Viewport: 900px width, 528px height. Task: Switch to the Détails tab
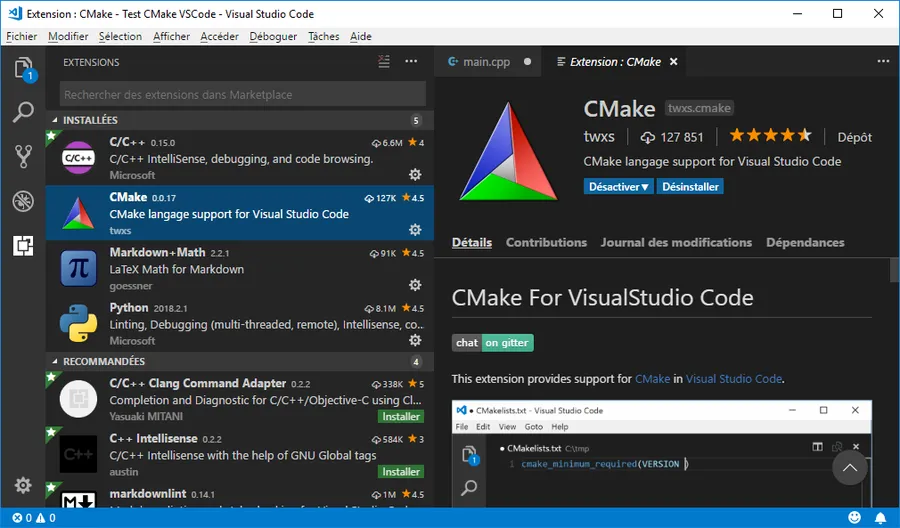click(x=472, y=242)
